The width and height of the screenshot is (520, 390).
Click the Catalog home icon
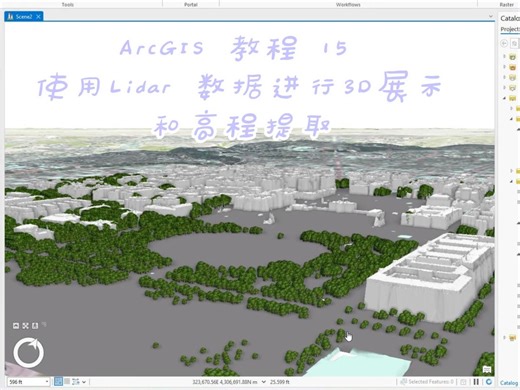515,43
